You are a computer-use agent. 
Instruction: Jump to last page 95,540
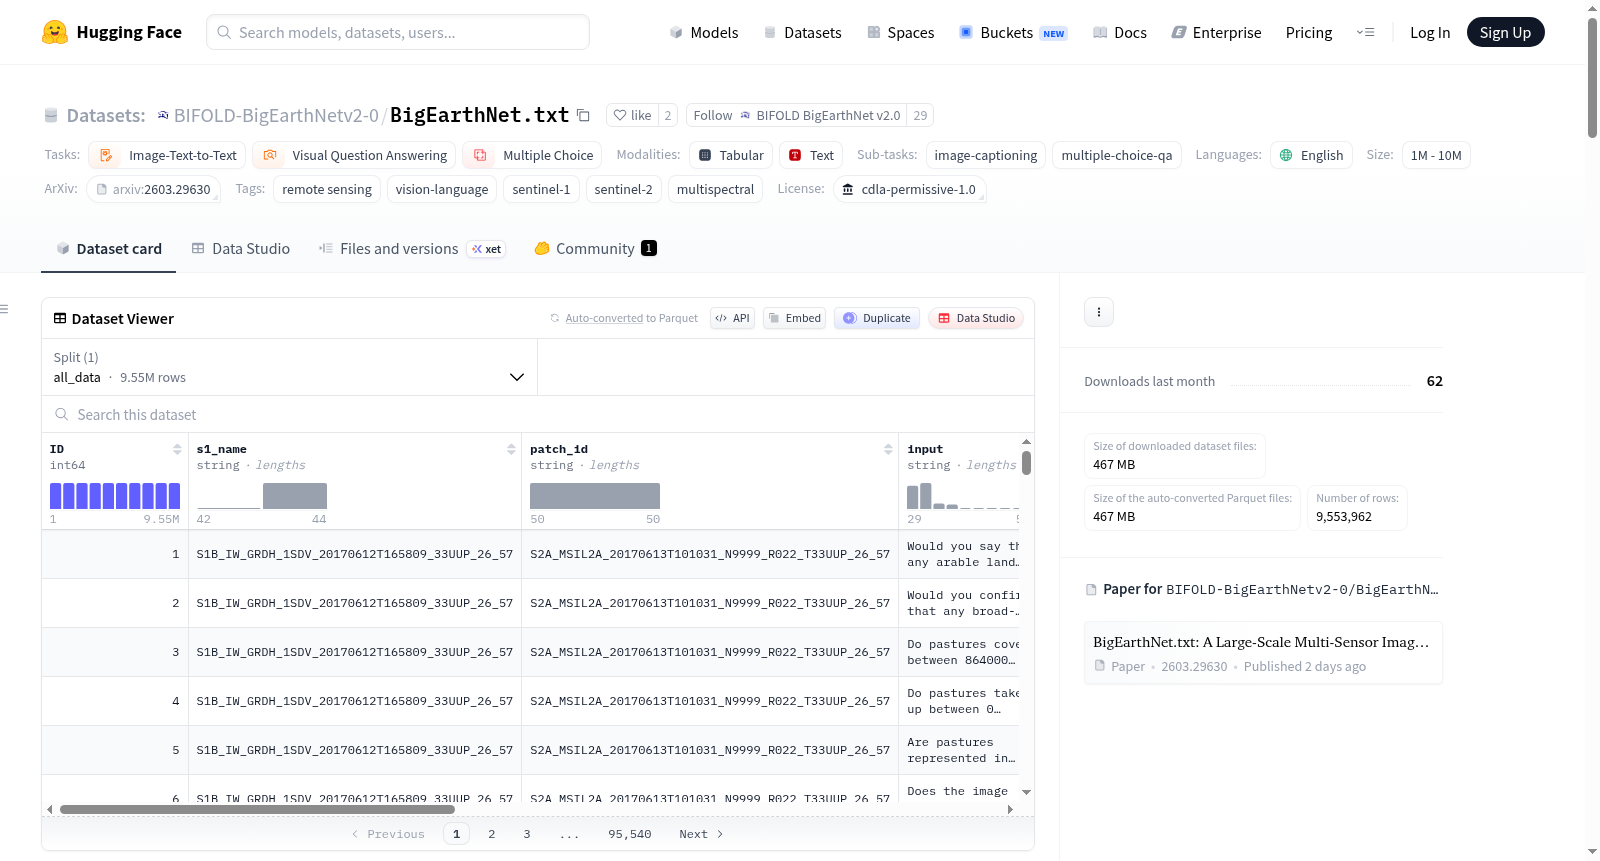click(x=630, y=834)
